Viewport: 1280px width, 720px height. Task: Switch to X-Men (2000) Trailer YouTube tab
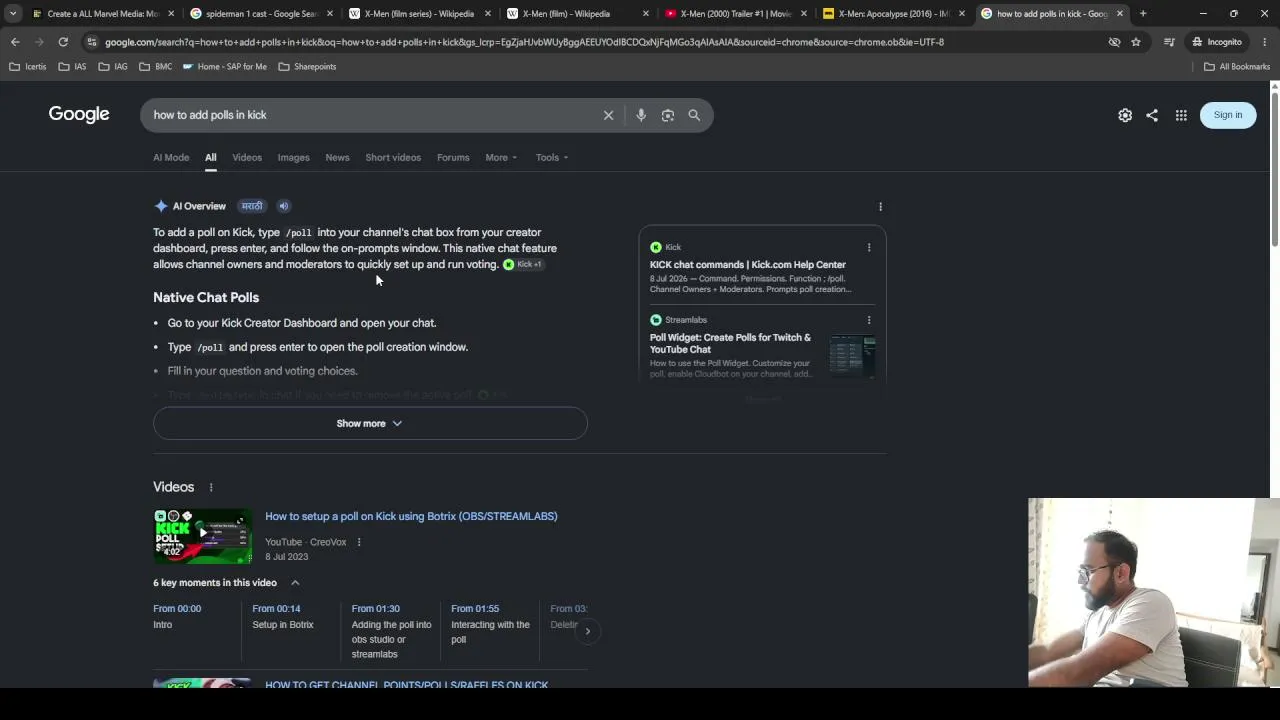[735, 14]
